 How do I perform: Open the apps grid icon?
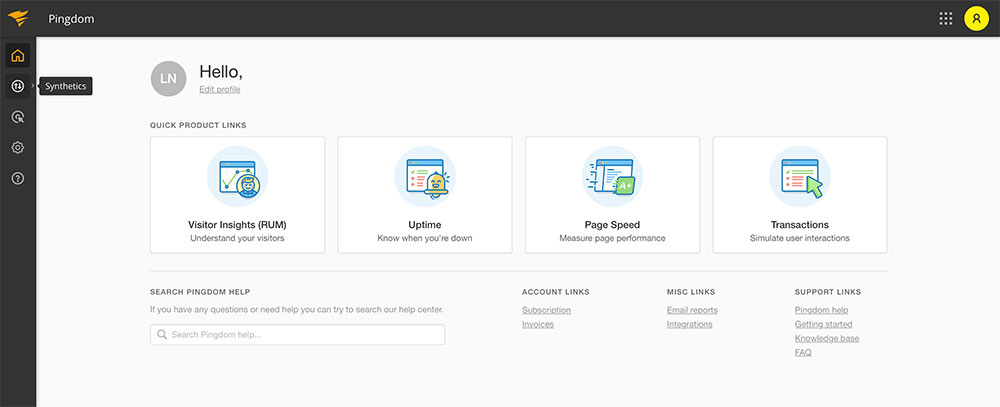click(x=946, y=18)
